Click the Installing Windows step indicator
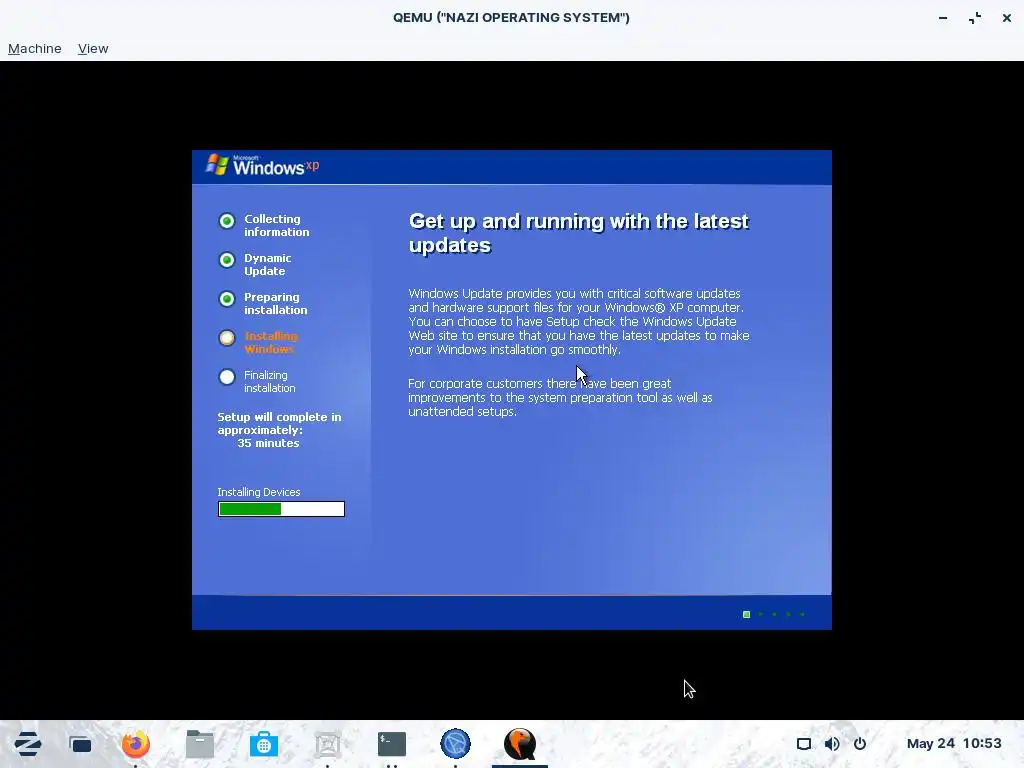This screenshot has width=1024, height=768. 227,338
